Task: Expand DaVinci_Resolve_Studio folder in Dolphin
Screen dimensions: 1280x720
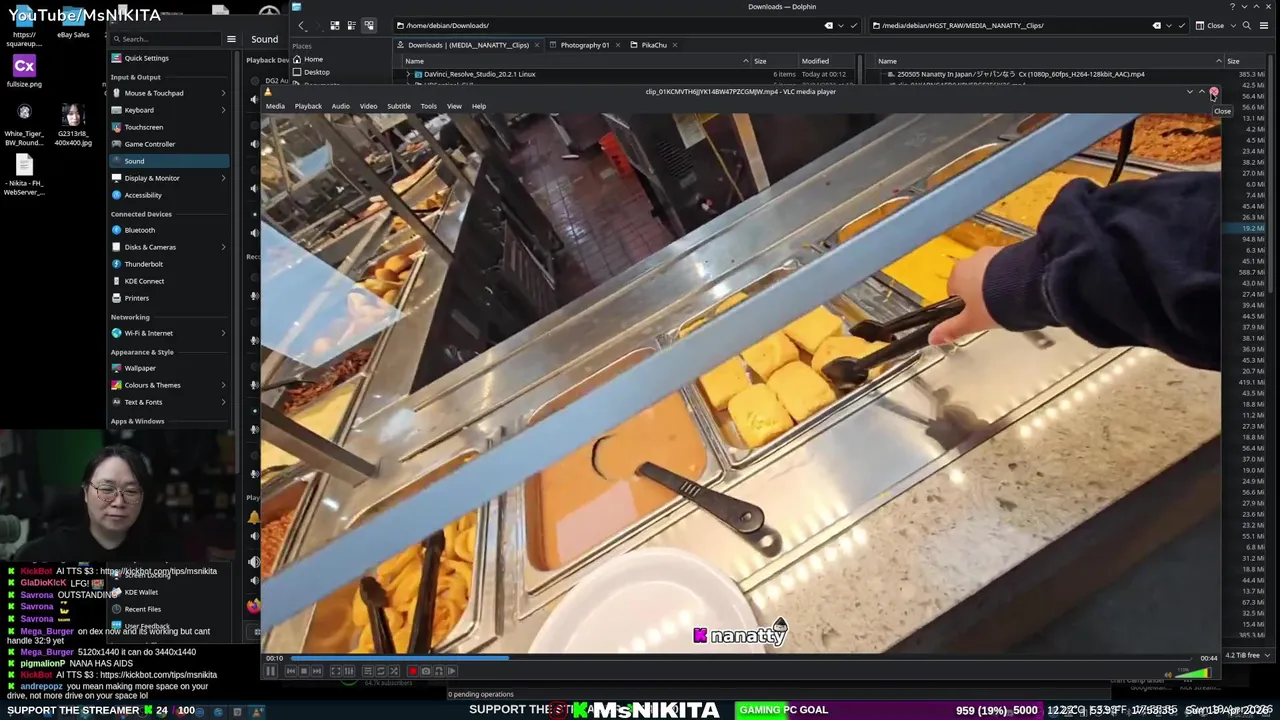Action: [x=408, y=74]
